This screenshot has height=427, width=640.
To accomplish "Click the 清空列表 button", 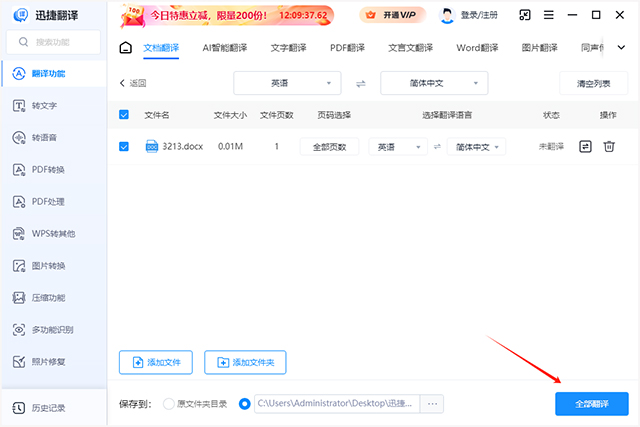I will pos(593,84).
